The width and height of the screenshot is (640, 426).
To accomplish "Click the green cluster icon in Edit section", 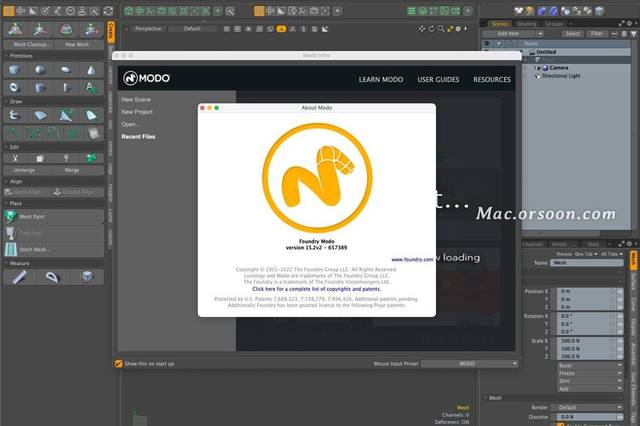I will (x=91, y=158).
